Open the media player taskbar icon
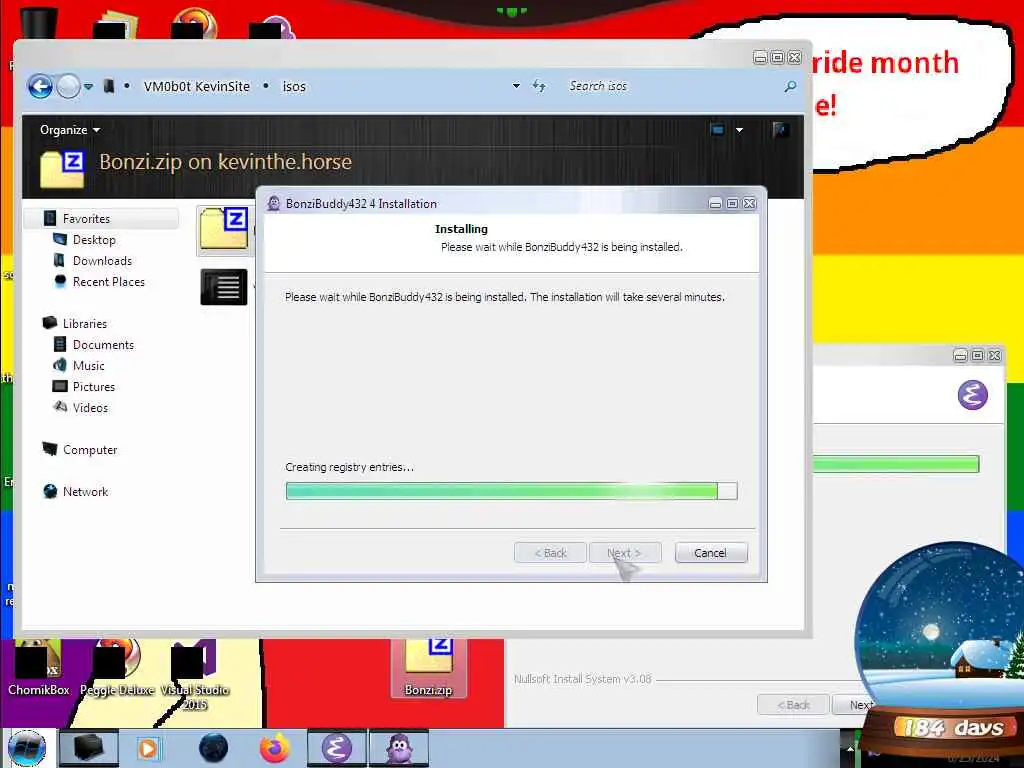The image size is (1024, 768). pyautogui.click(x=148, y=748)
